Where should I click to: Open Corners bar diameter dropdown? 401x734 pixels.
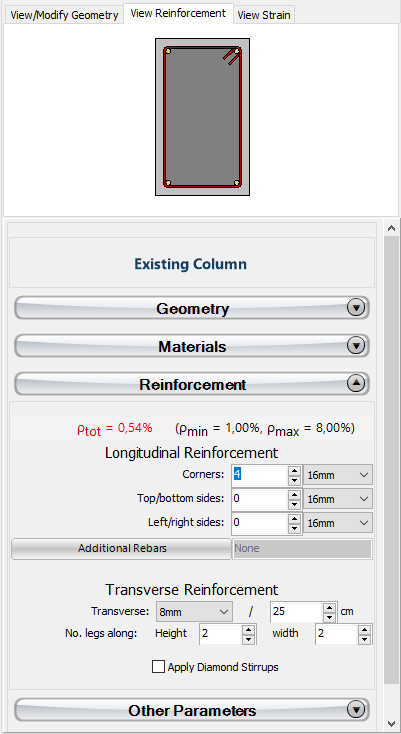338,475
